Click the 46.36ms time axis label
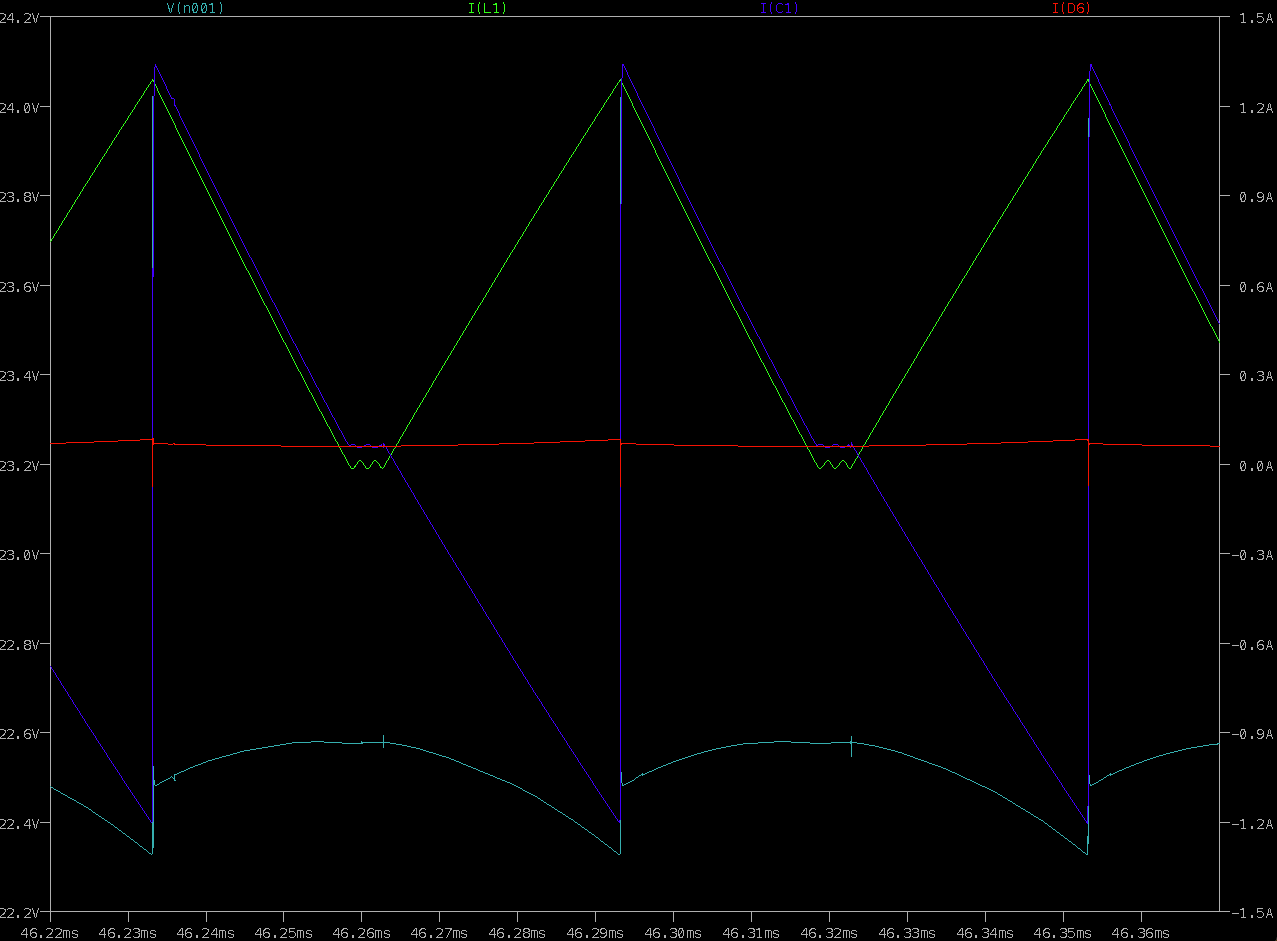 pyautogui.click(x=1142, y=932)
